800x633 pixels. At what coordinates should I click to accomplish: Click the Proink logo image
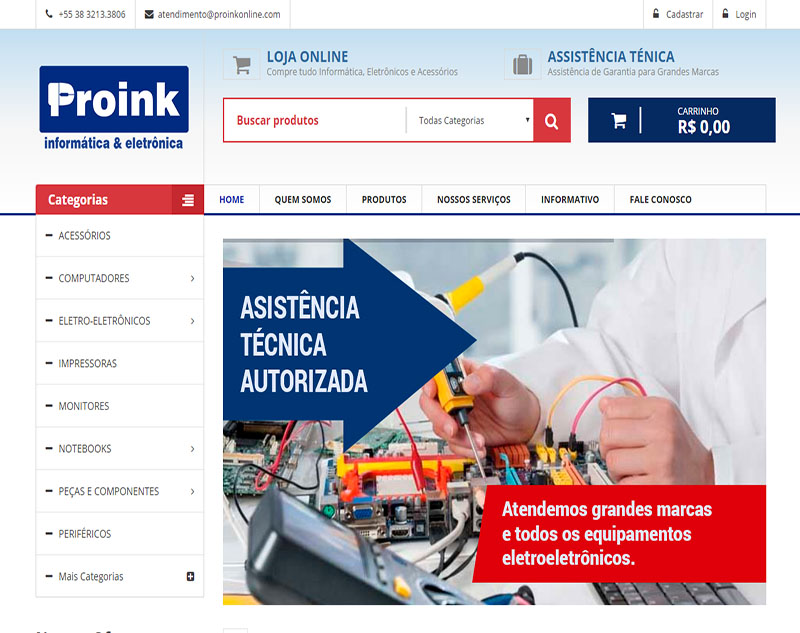[114, 108]
